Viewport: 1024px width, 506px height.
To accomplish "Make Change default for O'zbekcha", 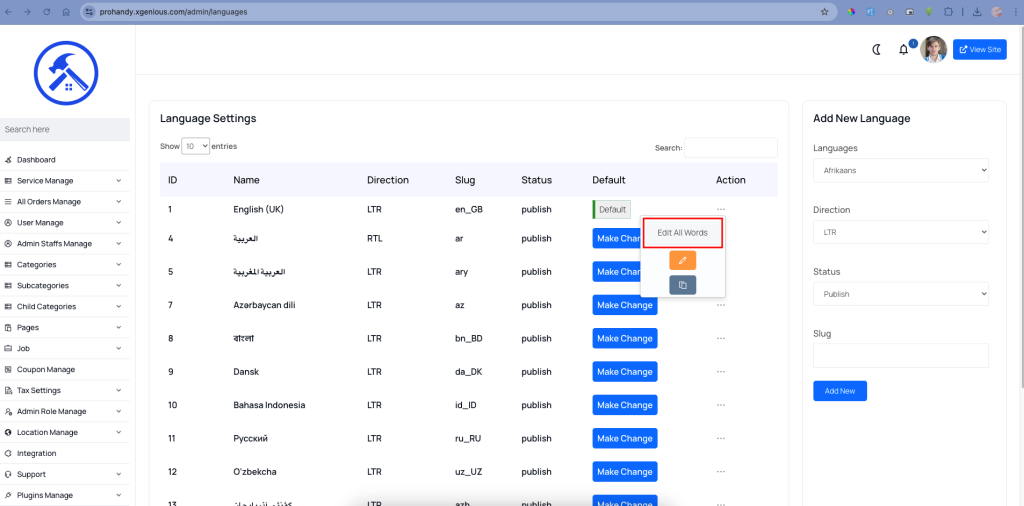I will (x=624, y=472).
